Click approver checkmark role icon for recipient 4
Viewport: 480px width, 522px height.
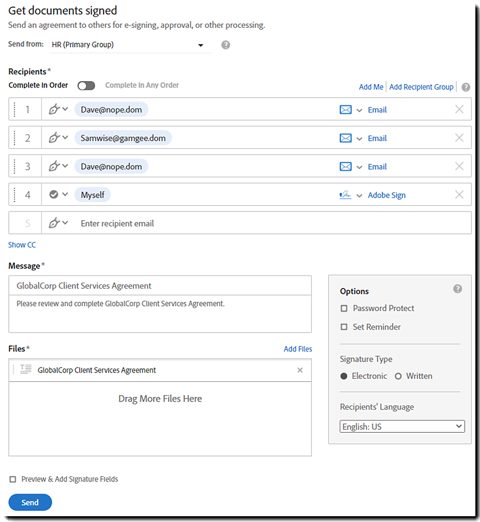coord(54,194)
